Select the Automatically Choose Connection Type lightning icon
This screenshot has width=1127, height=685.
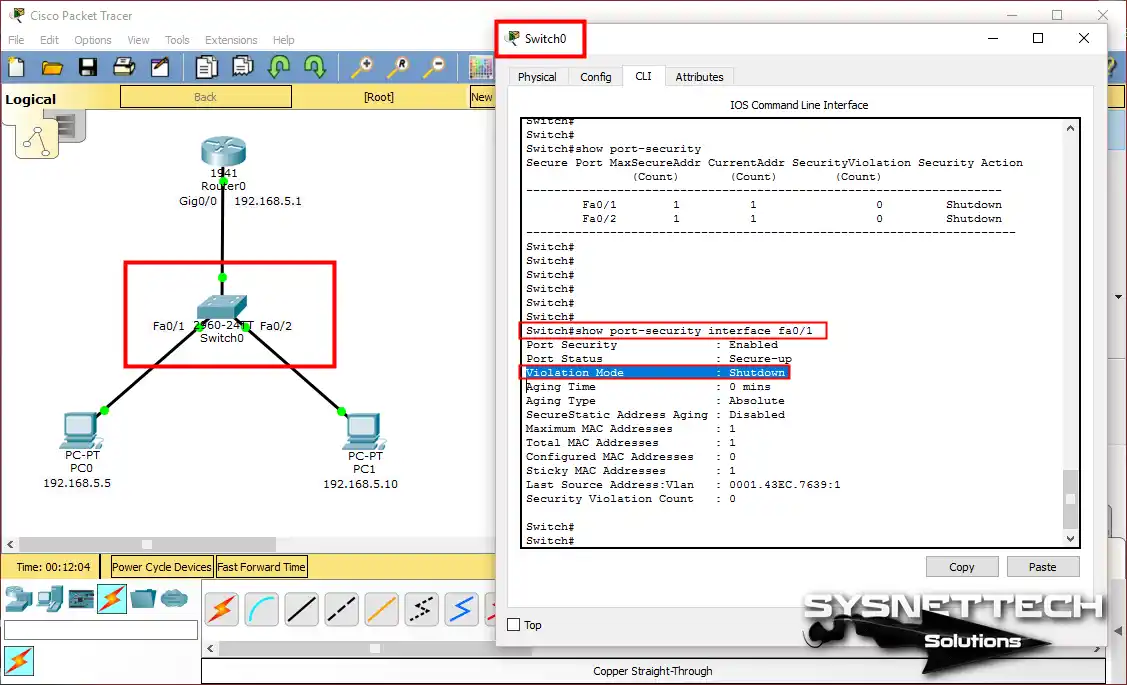pos(221,608)
